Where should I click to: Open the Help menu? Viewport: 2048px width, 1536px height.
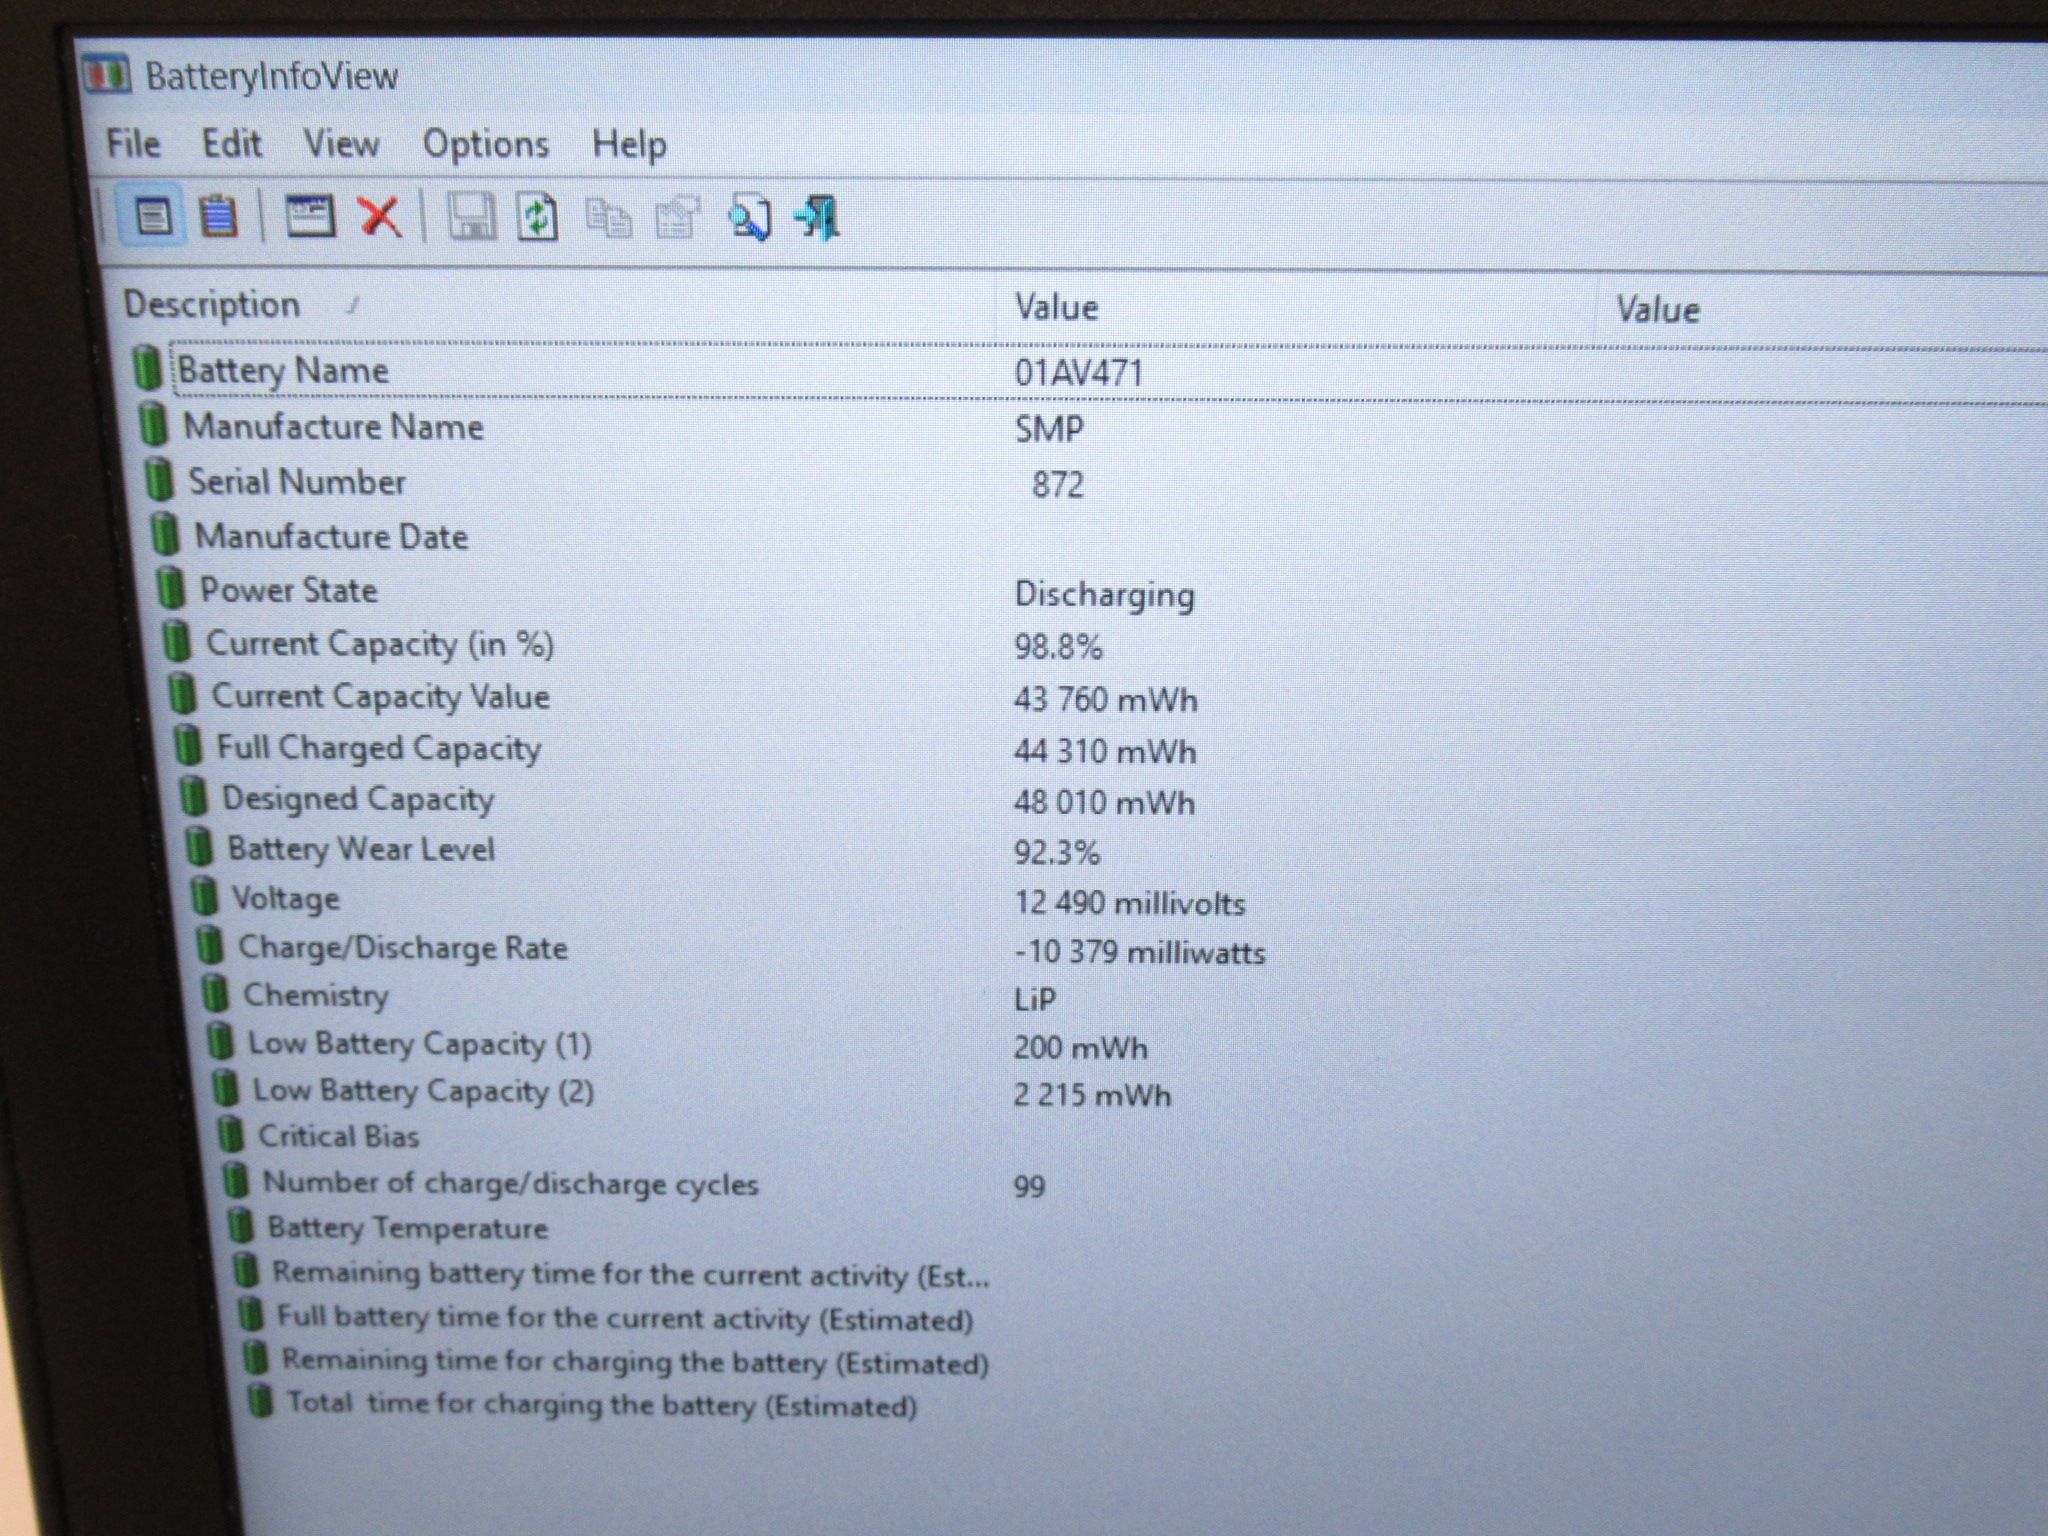point(629,145)
